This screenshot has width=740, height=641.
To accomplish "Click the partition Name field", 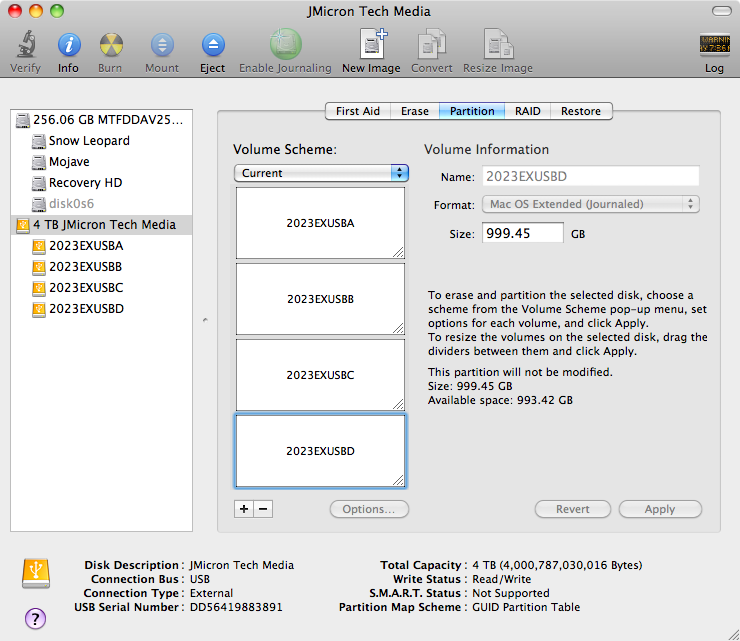I will [591, 176].
